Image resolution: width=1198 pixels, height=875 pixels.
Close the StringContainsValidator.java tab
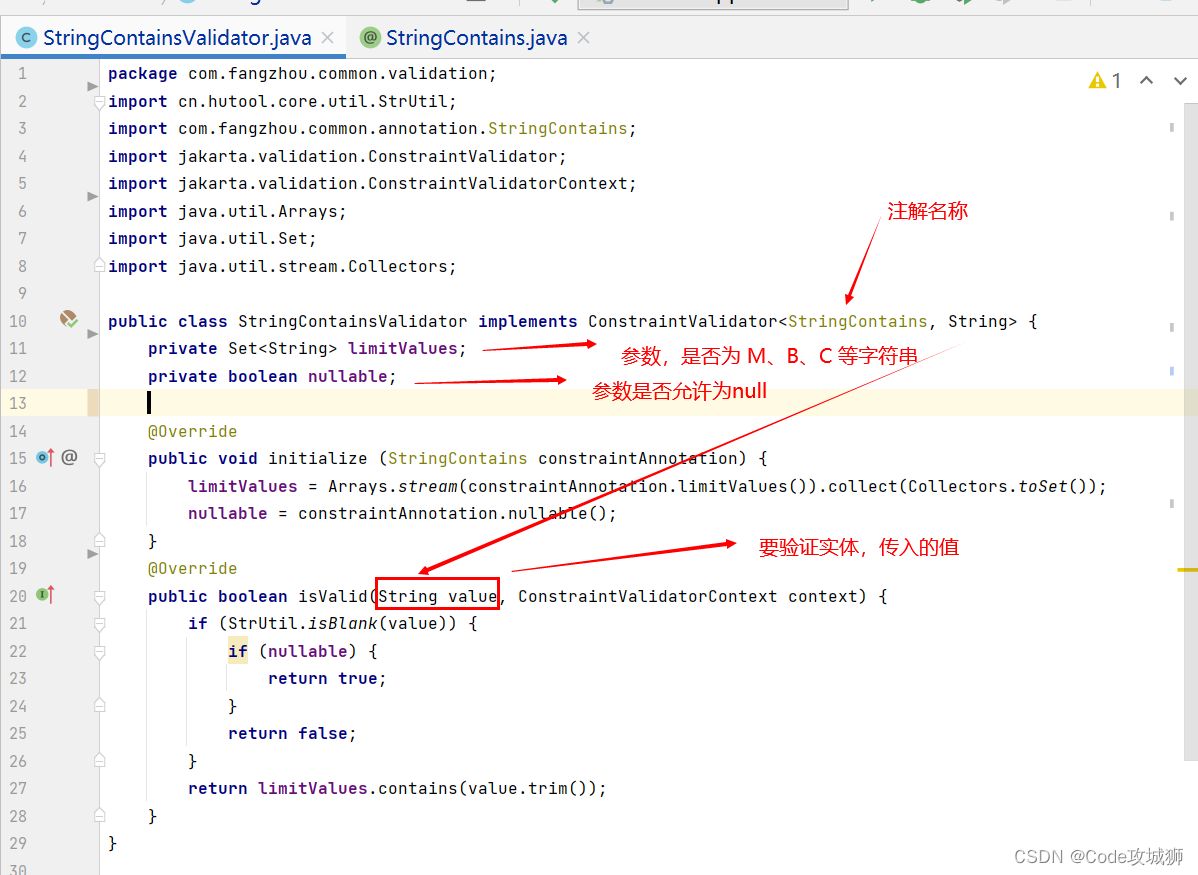tap(328, 37)
